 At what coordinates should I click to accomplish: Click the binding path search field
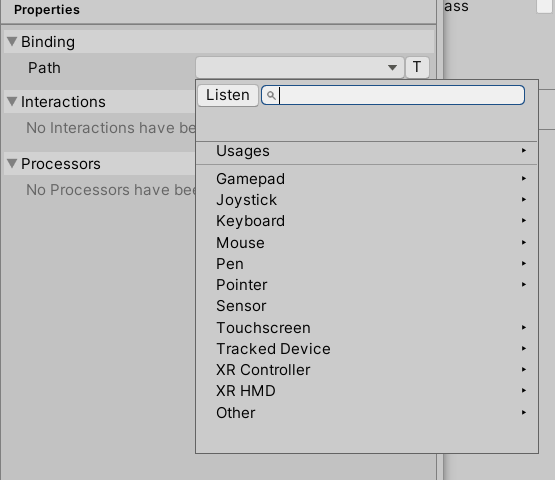(x=393, y=95)
